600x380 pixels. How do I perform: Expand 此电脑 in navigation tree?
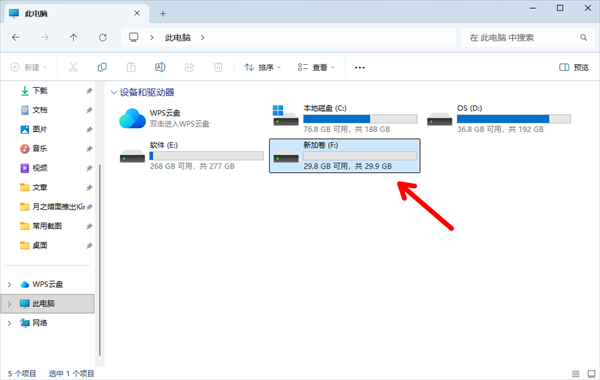(x=10, y=304)
